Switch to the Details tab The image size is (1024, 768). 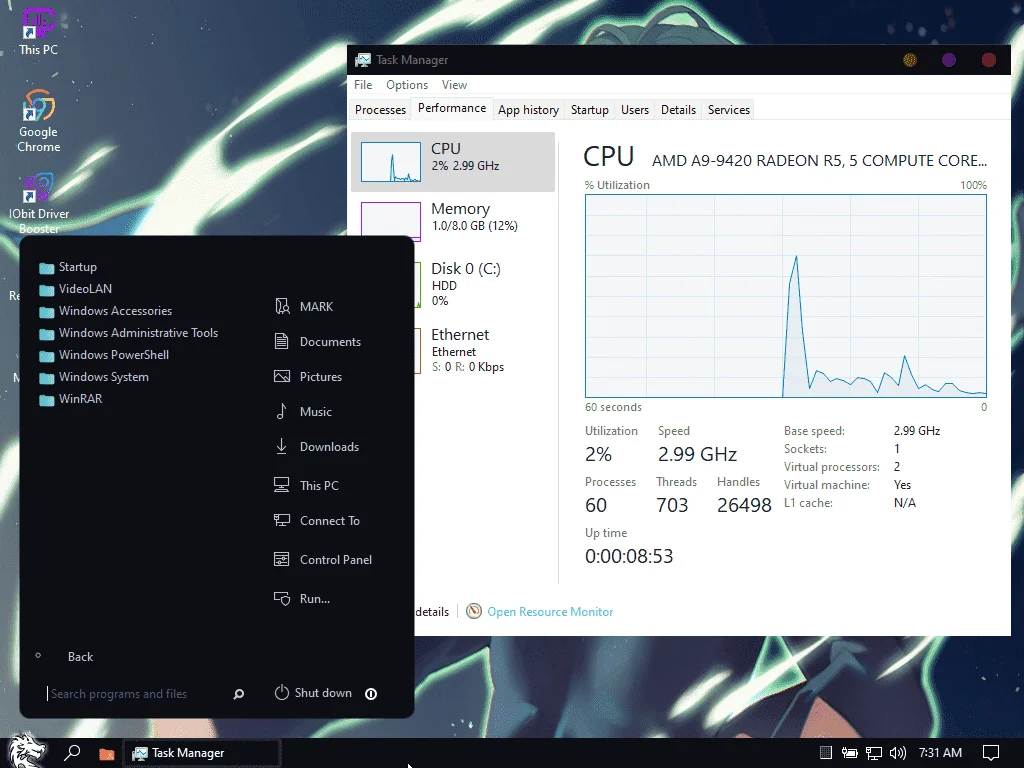(x=678, y=110)
